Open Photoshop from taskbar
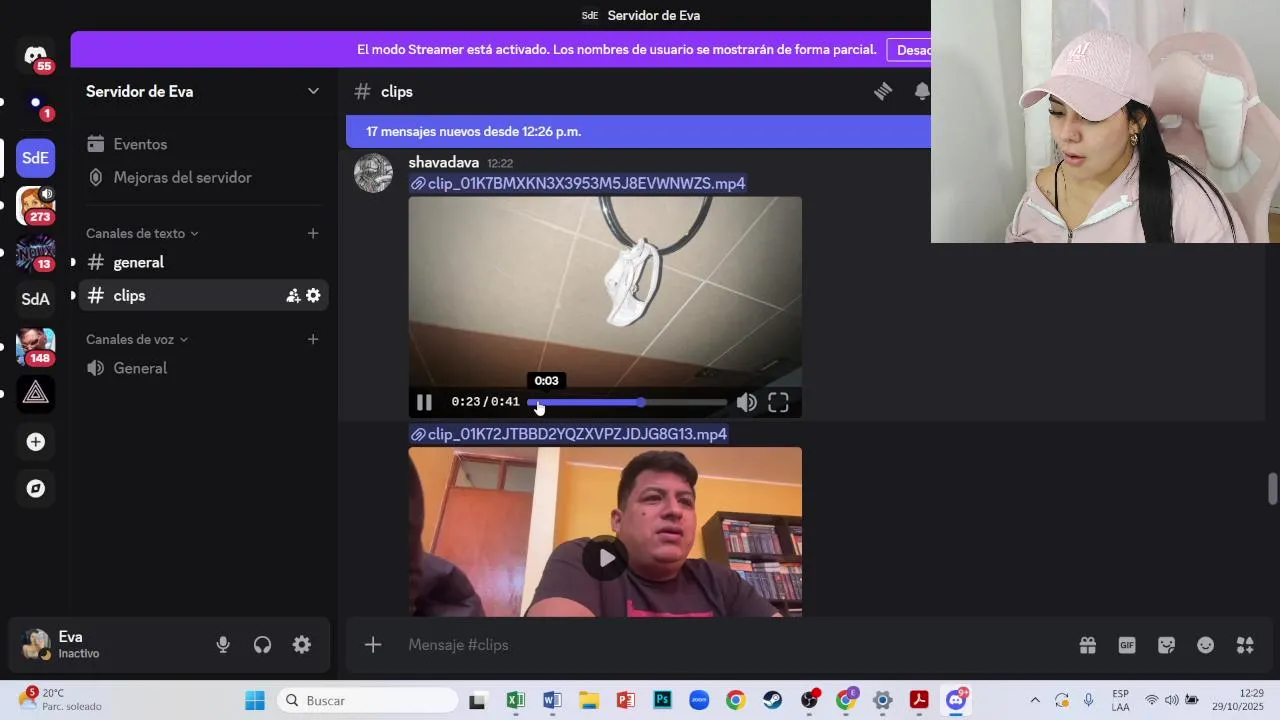 point(662,700)
